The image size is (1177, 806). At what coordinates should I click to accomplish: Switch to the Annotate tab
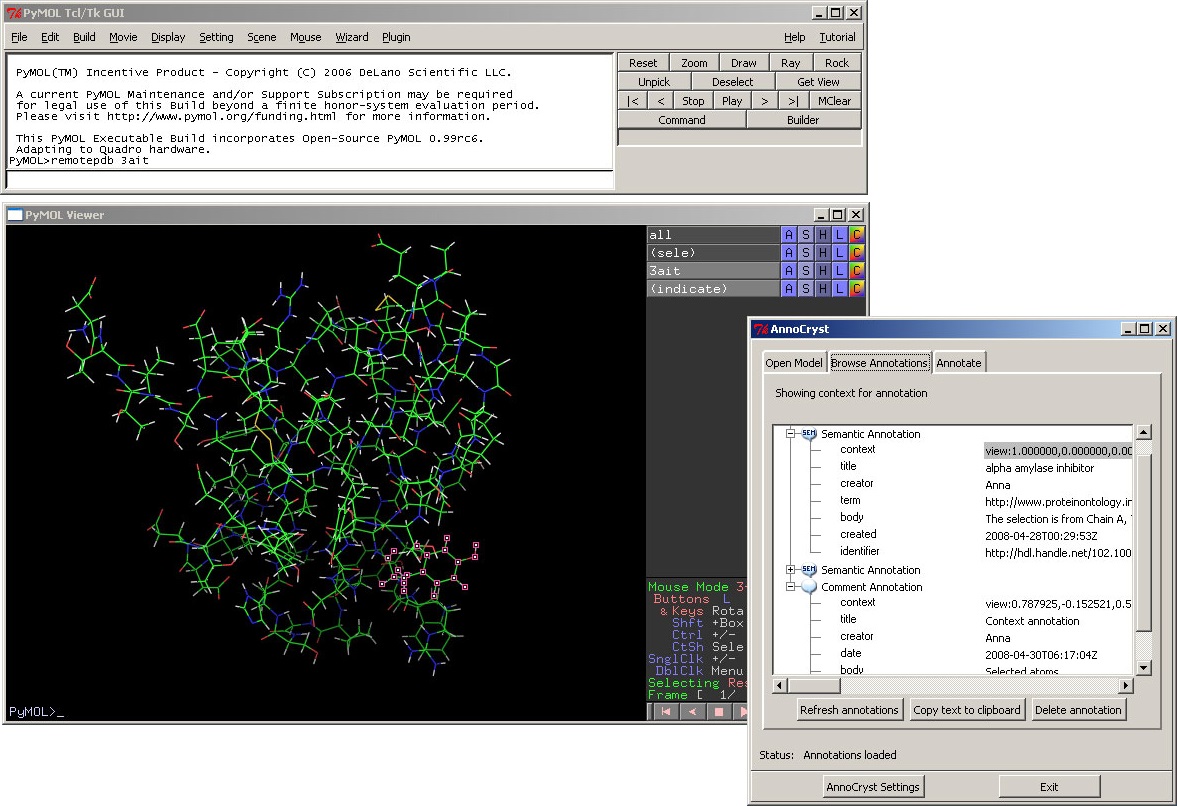coord(959,362)
